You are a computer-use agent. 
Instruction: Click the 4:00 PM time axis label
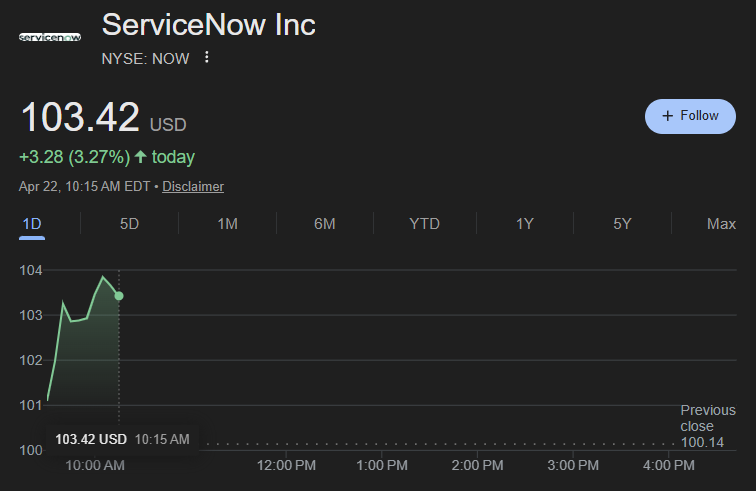(669, 465)
